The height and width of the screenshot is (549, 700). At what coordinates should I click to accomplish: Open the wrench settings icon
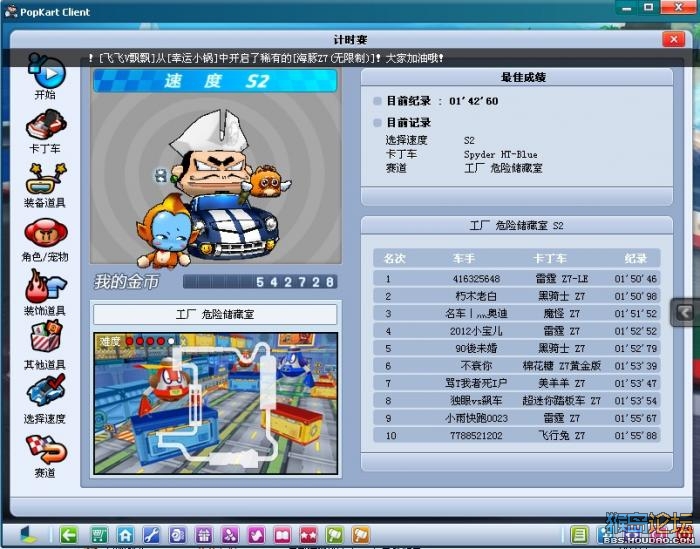coord(151,535)
